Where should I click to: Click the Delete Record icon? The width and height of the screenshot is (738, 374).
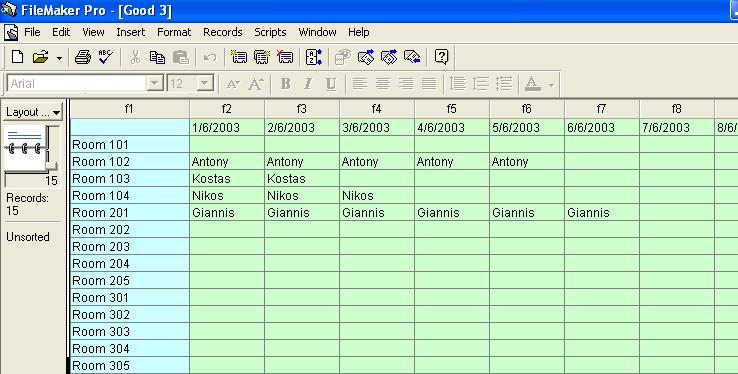[285, 57]
